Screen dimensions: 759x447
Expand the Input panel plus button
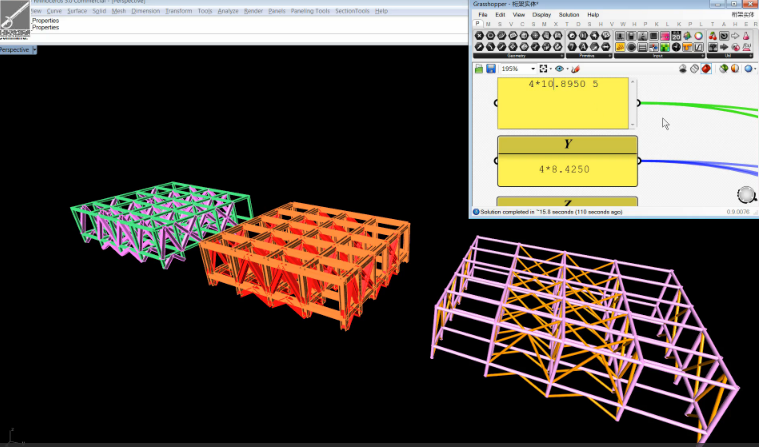(703, 56)
